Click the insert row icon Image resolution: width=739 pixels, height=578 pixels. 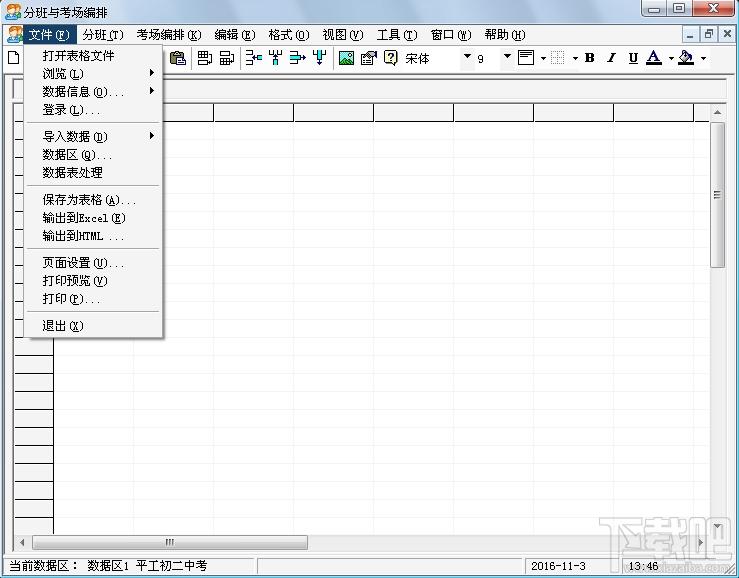(x=205, y=58)
